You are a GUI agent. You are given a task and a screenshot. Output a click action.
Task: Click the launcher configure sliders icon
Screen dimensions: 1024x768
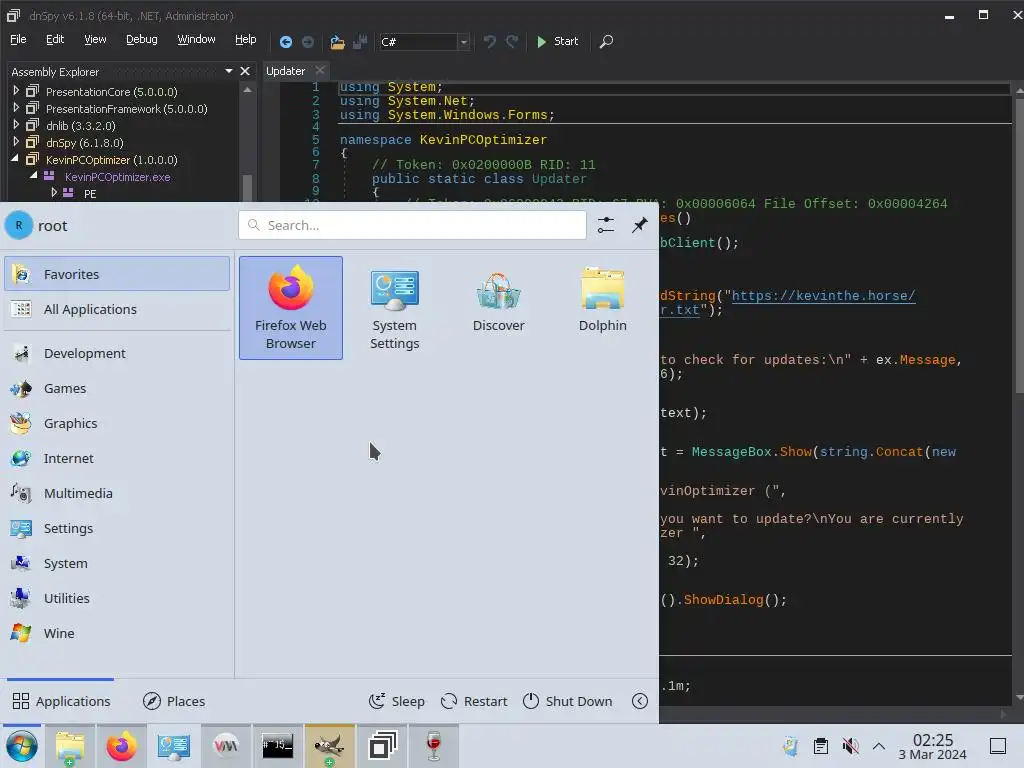pos(605,225)
